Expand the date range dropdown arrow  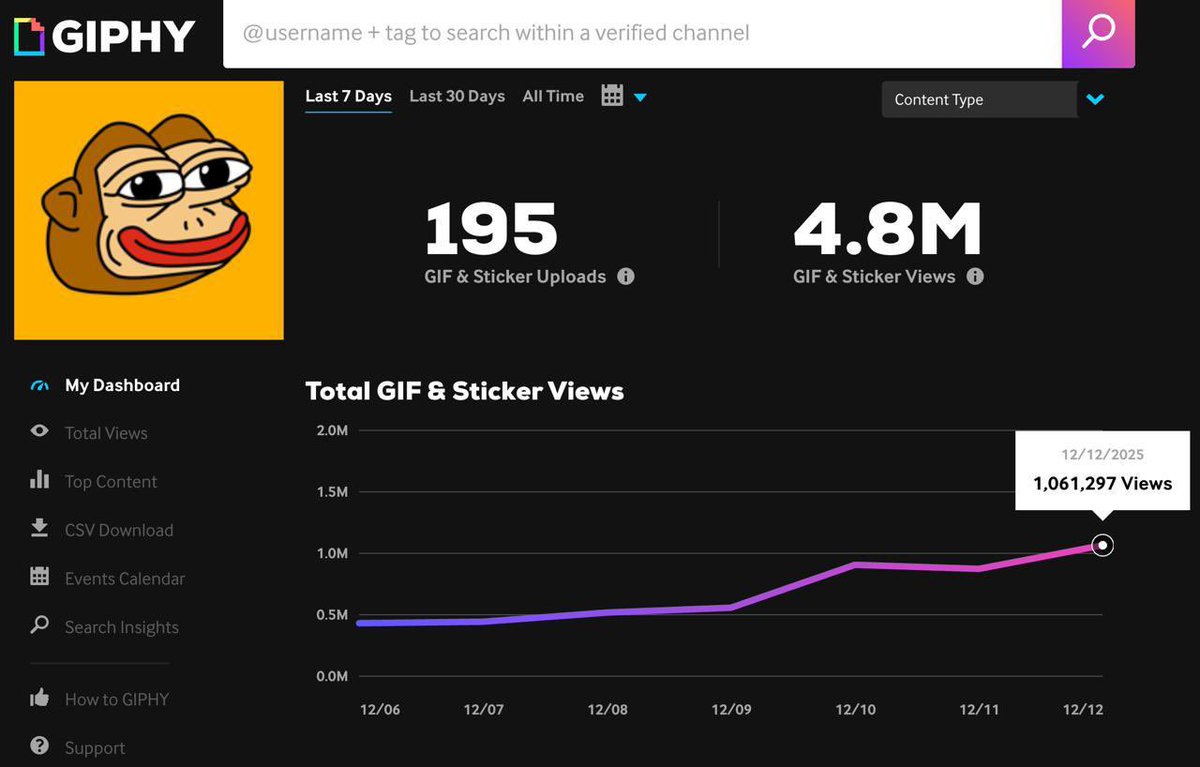pyautogui.click(x=640, y=97)
